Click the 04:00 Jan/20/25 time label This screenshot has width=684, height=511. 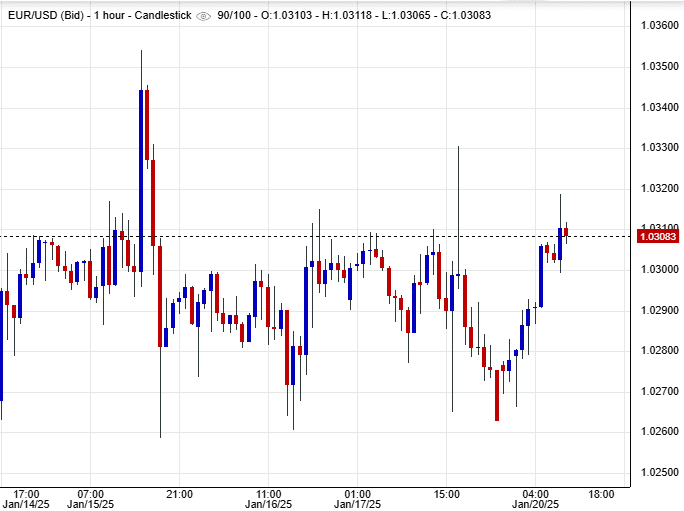535,499
